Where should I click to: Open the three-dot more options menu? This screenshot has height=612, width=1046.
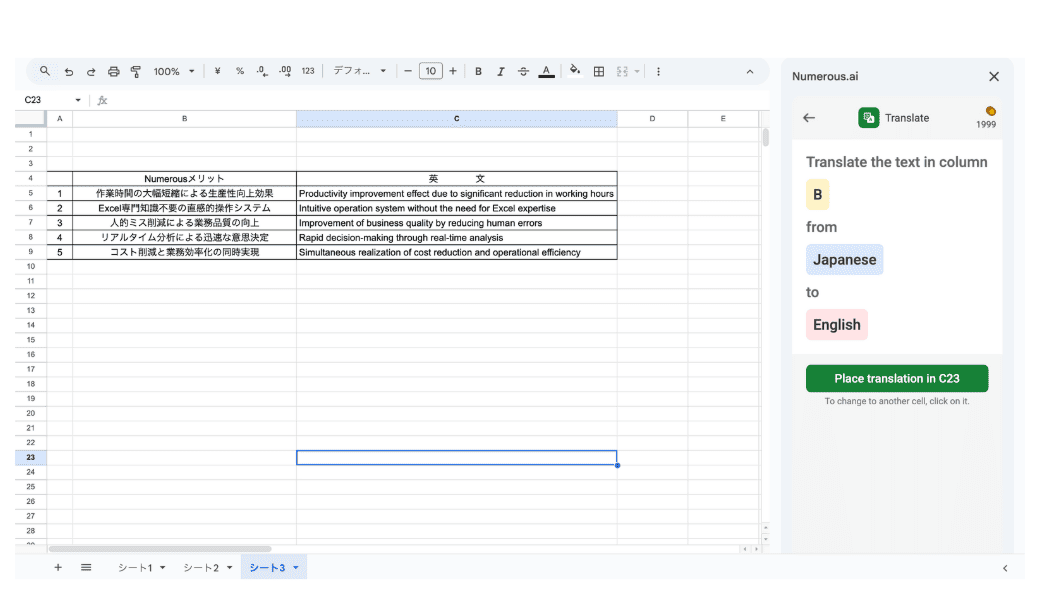point(658,71)
